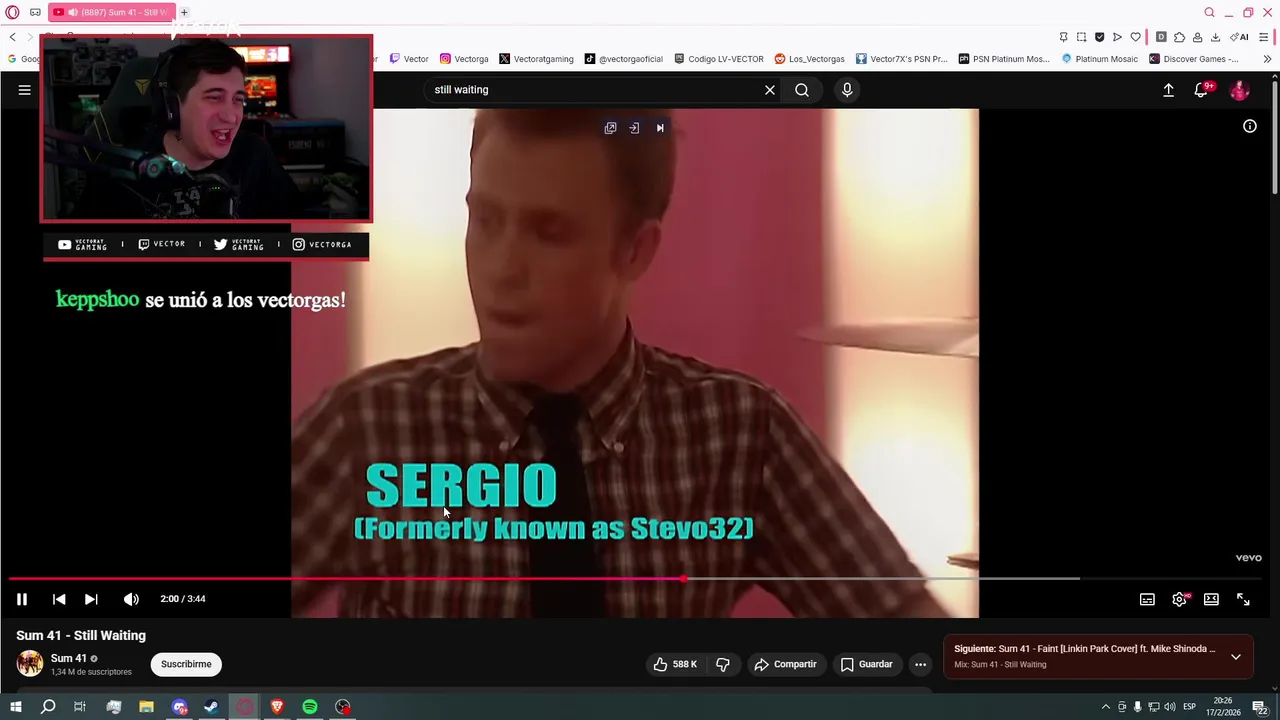Viewport: 1280px width, 720px height.
Task: Open the Vector Twitch bookmark
Action: tap(409, 59)
